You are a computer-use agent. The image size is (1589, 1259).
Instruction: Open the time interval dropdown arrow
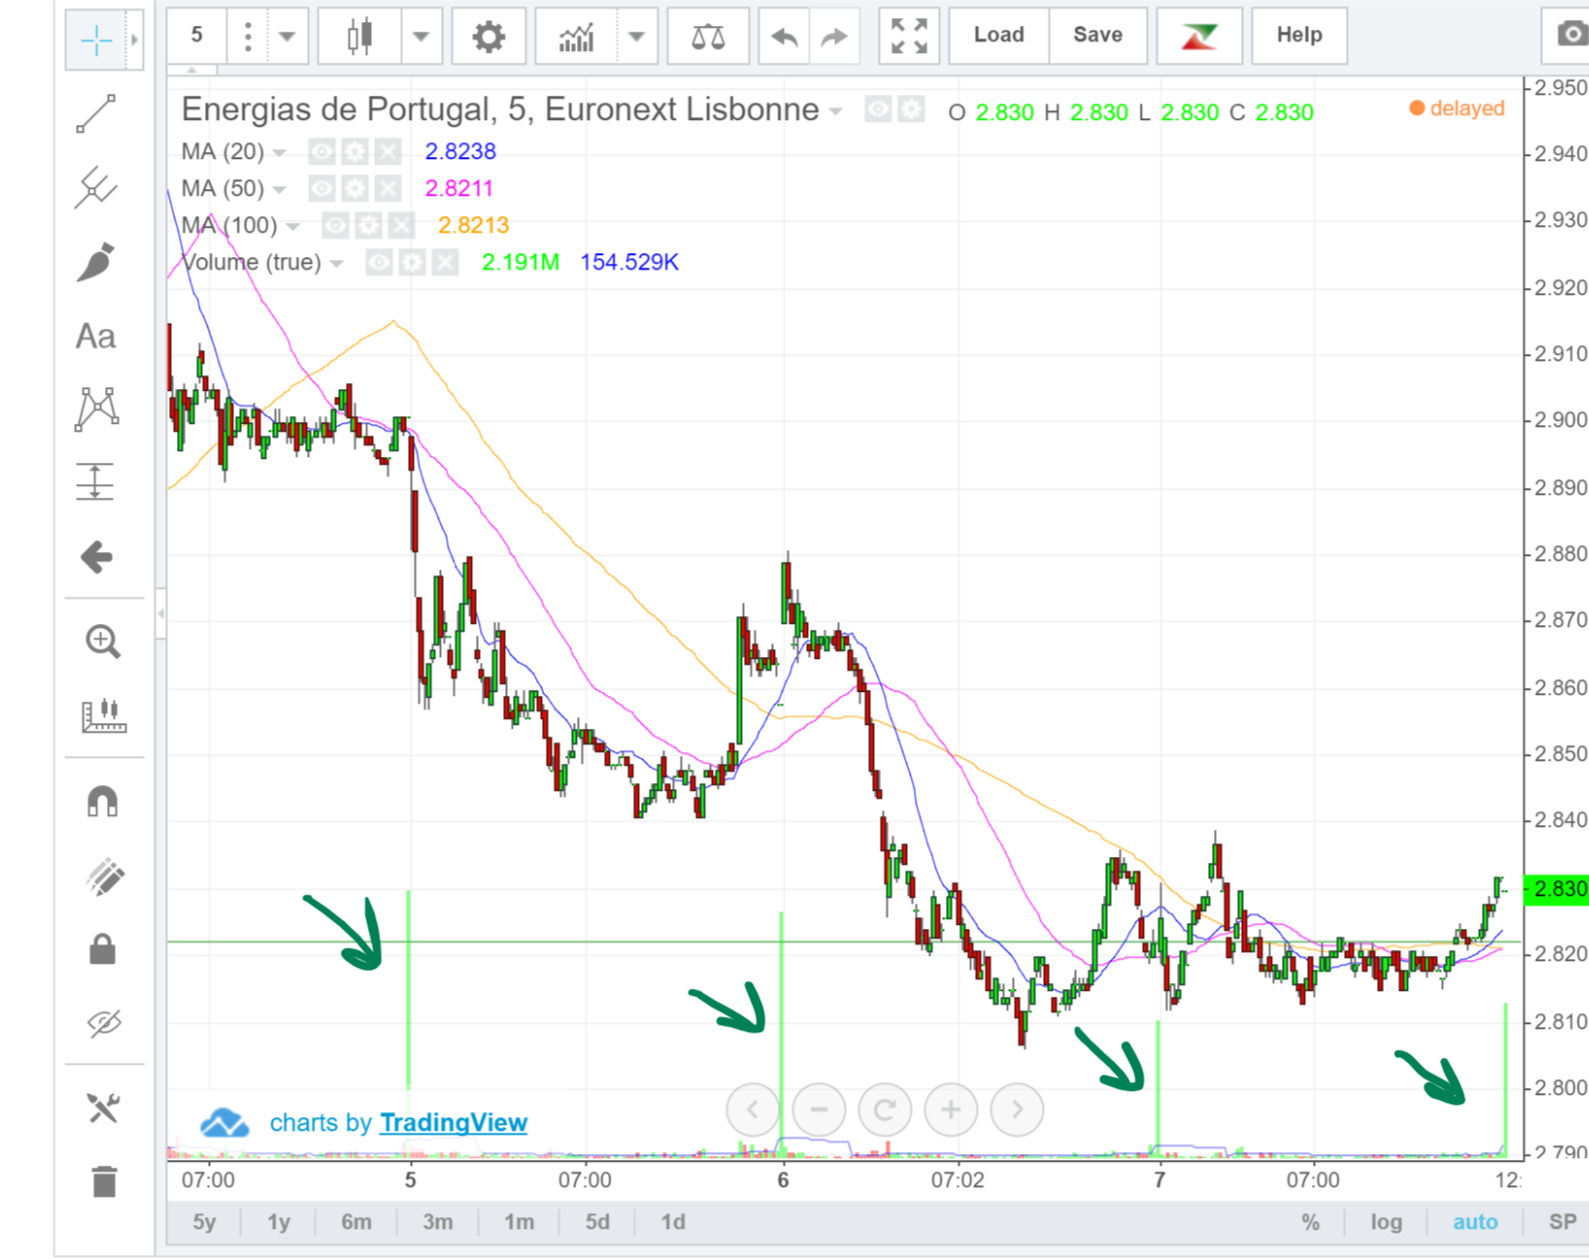[x=287, y=37]
